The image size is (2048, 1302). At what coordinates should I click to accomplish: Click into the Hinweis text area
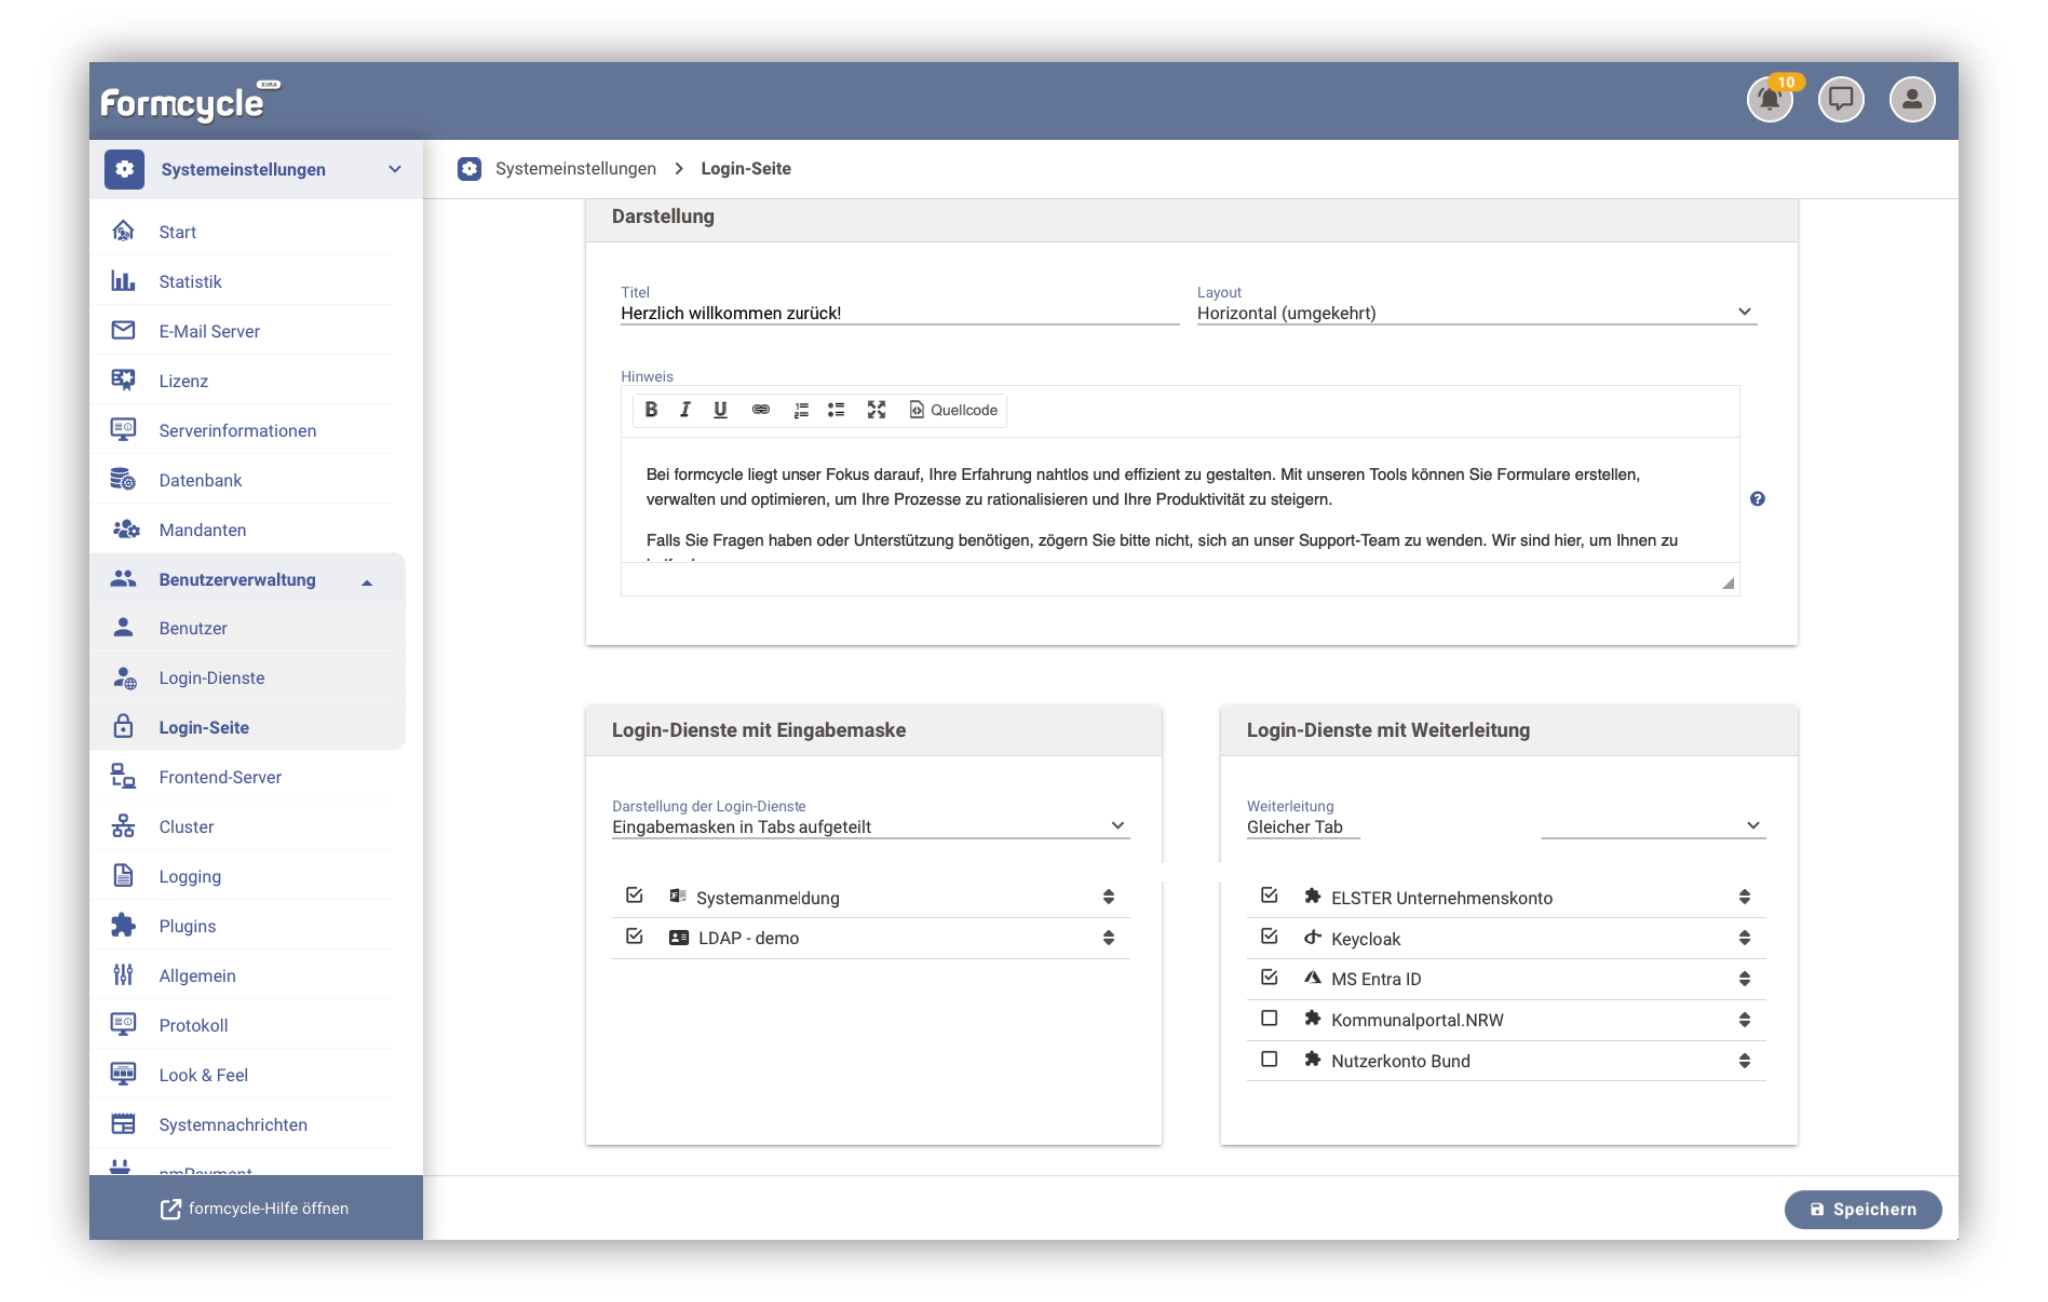(1179, 500)
